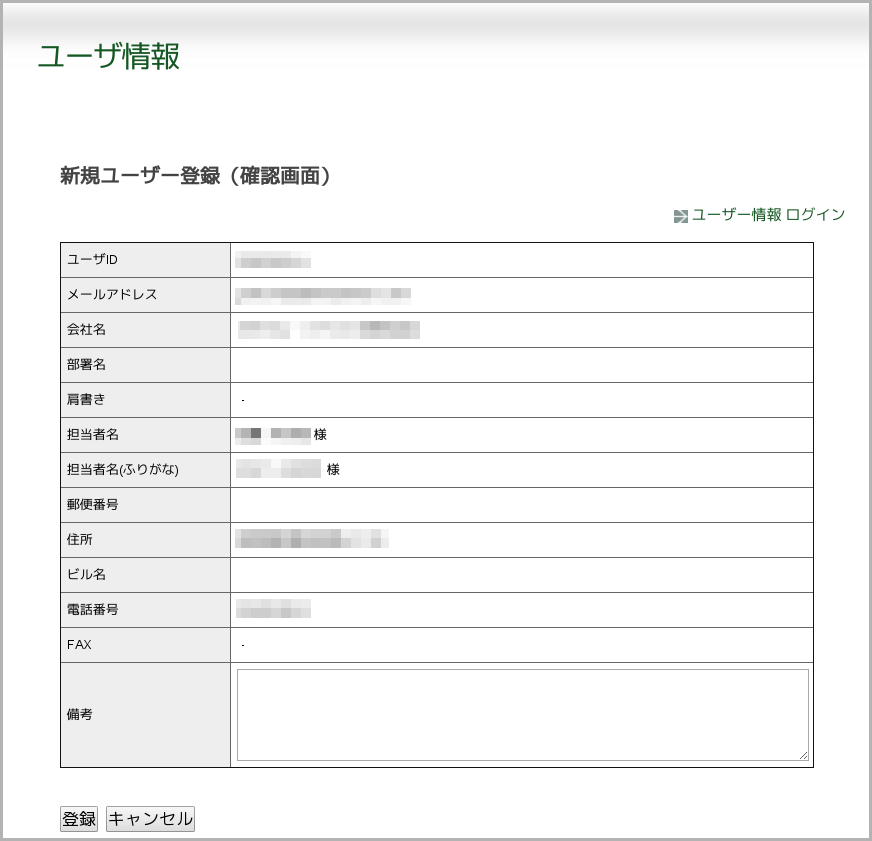Open the ユーザー情報 ログイン link
Image resolution: width=872 pixels, height=841 pixels.
pos(768,215)
